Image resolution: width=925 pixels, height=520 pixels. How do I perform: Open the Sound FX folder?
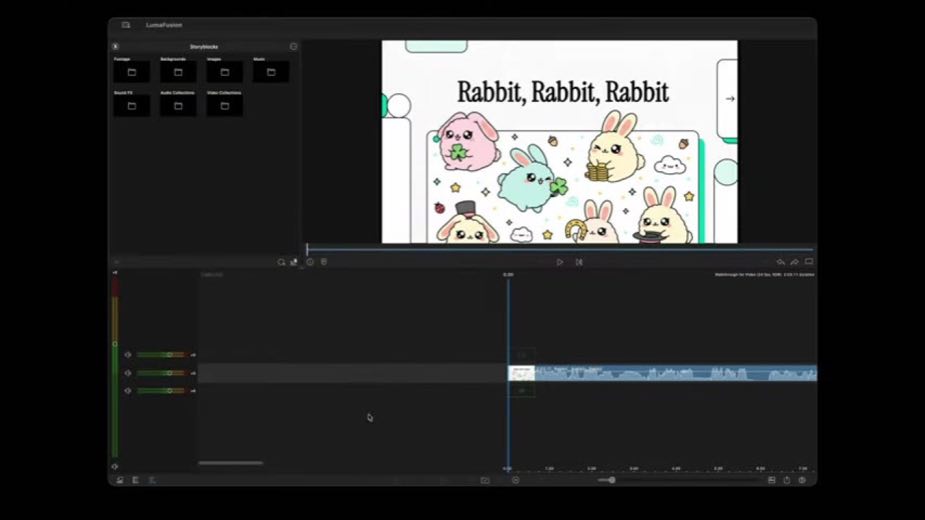pyautogui.click(x=132, y=106)
